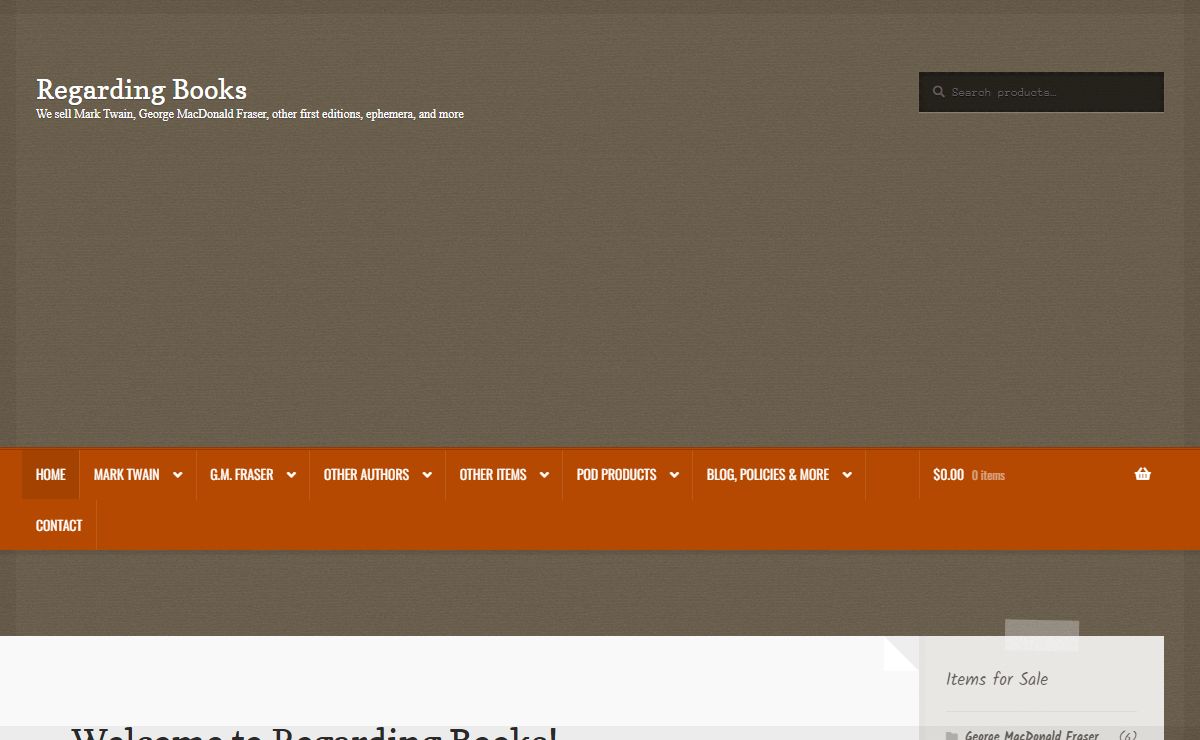Click the site tagline about Mark Twain

pyautogui.click(x=250, y=114)
